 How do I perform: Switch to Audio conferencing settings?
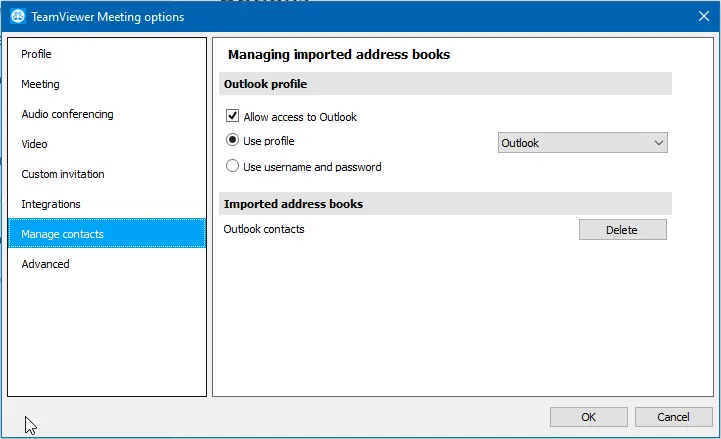point(107,114)
